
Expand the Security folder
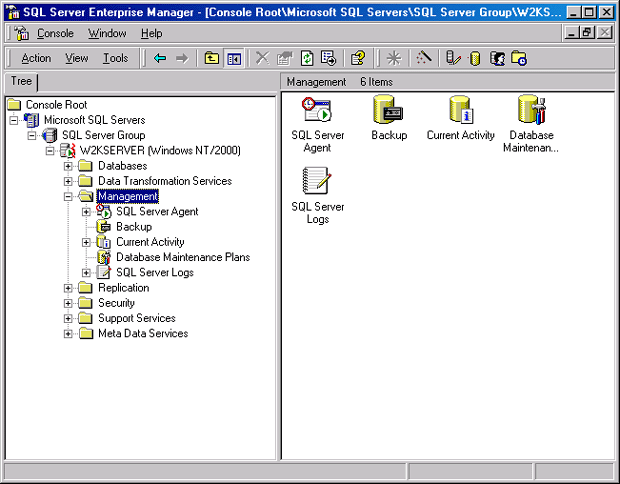coord(68,303)
